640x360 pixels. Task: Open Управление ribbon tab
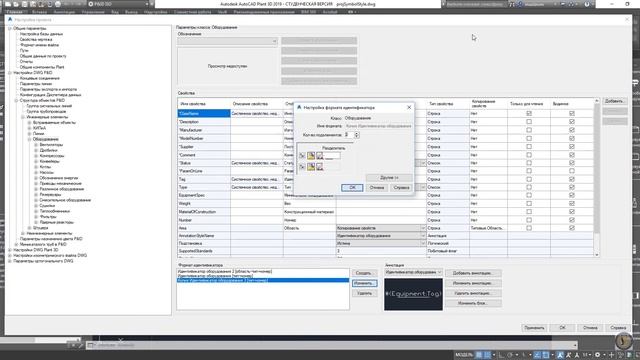tap(93, 12)
